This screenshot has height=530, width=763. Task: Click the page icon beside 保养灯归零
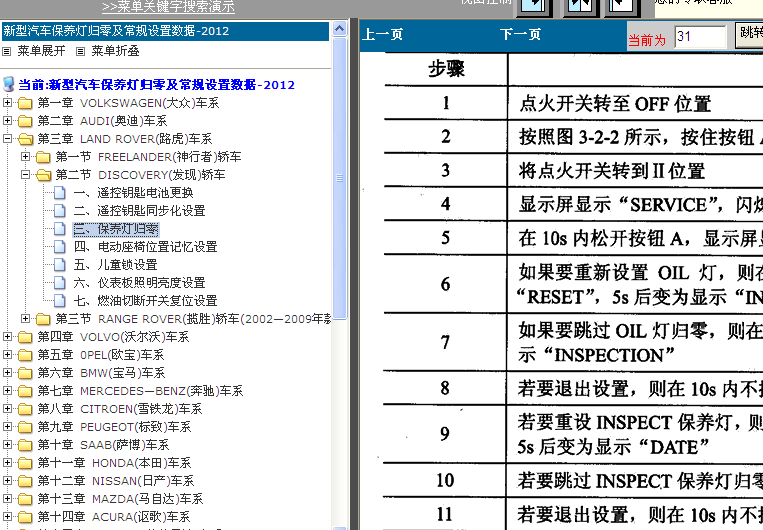tap(60, 229)
